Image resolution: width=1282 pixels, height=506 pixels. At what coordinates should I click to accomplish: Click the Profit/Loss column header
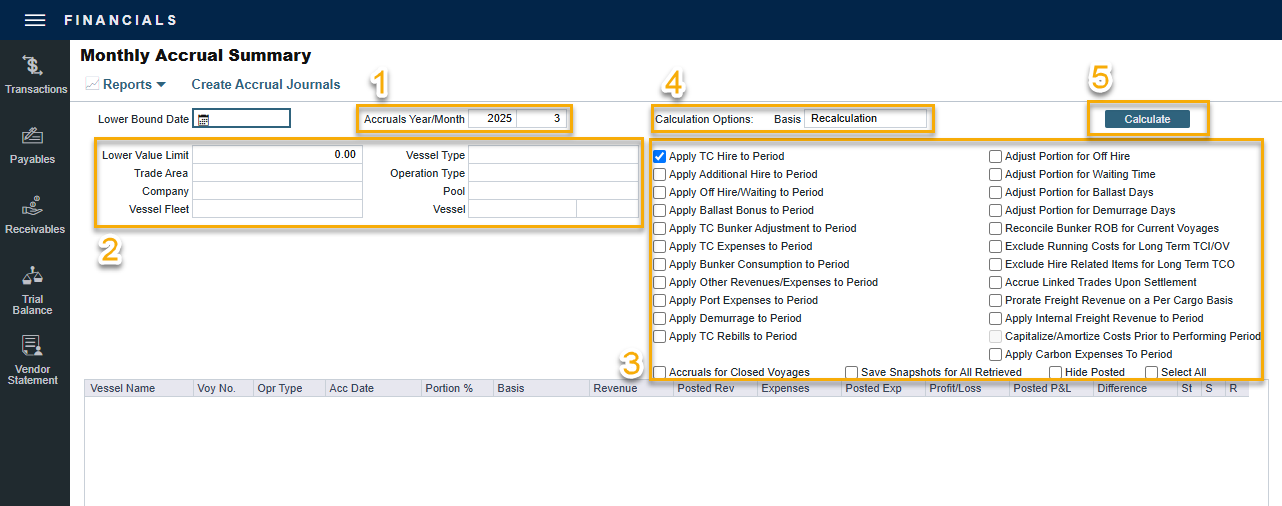956,388
